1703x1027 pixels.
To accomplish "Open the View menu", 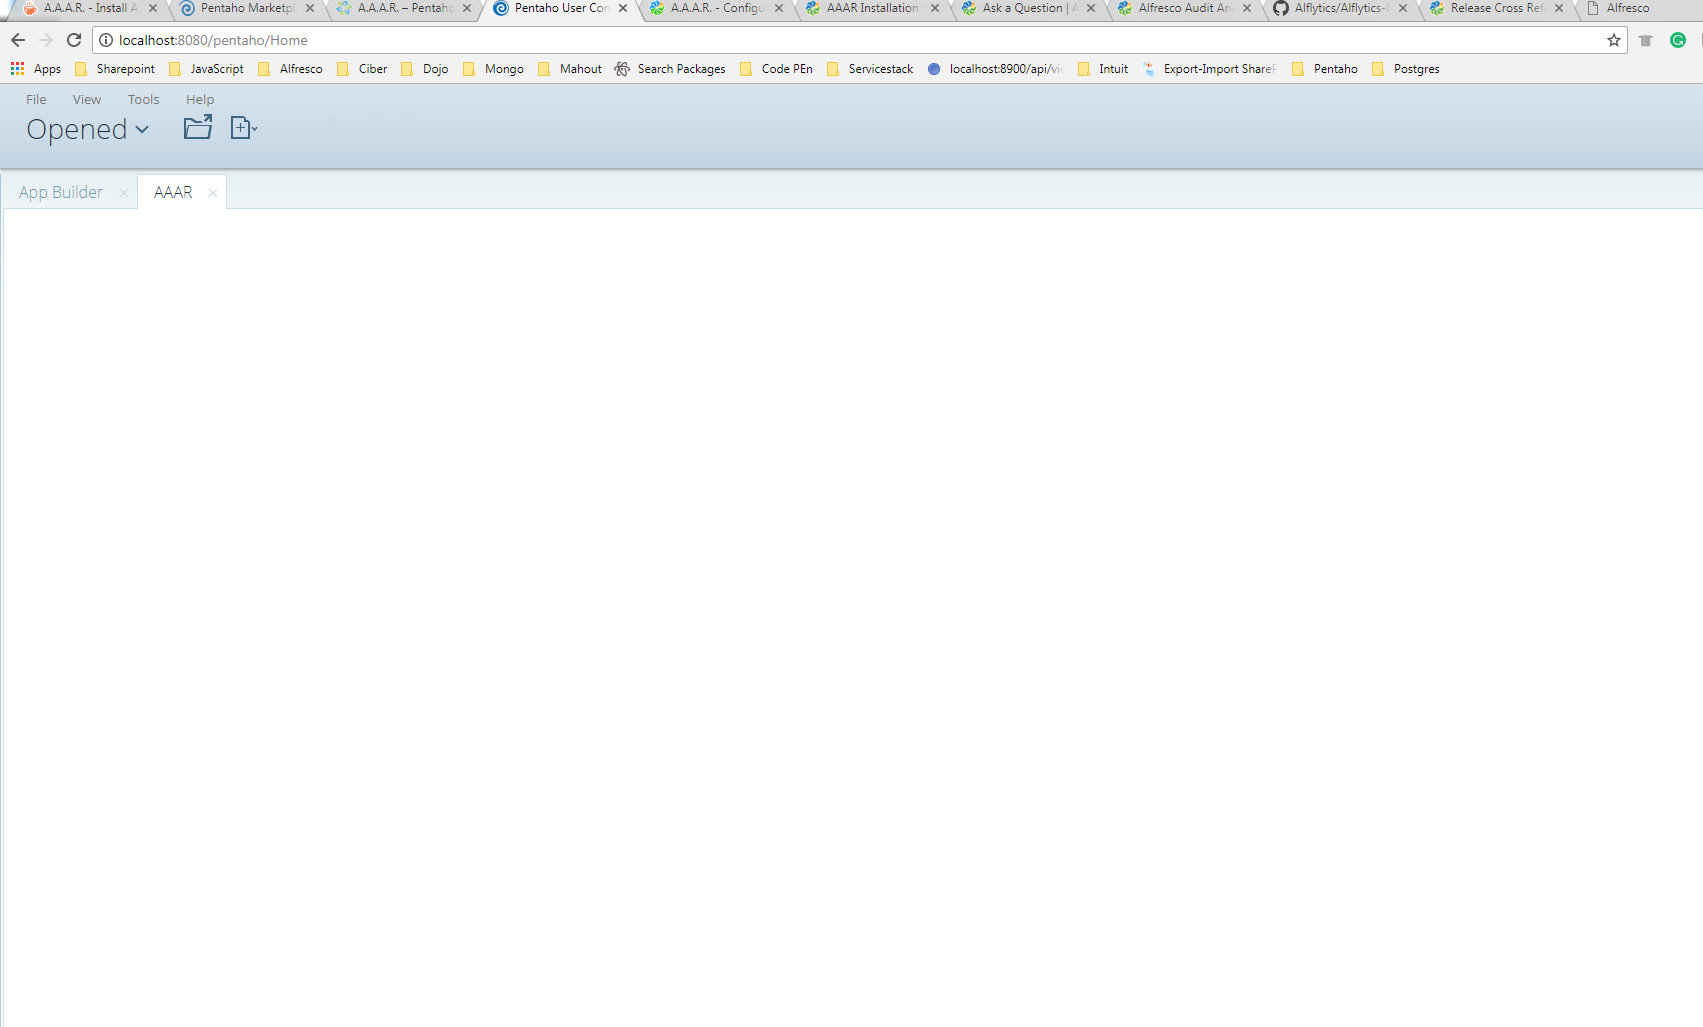I will tap(87, 99).
